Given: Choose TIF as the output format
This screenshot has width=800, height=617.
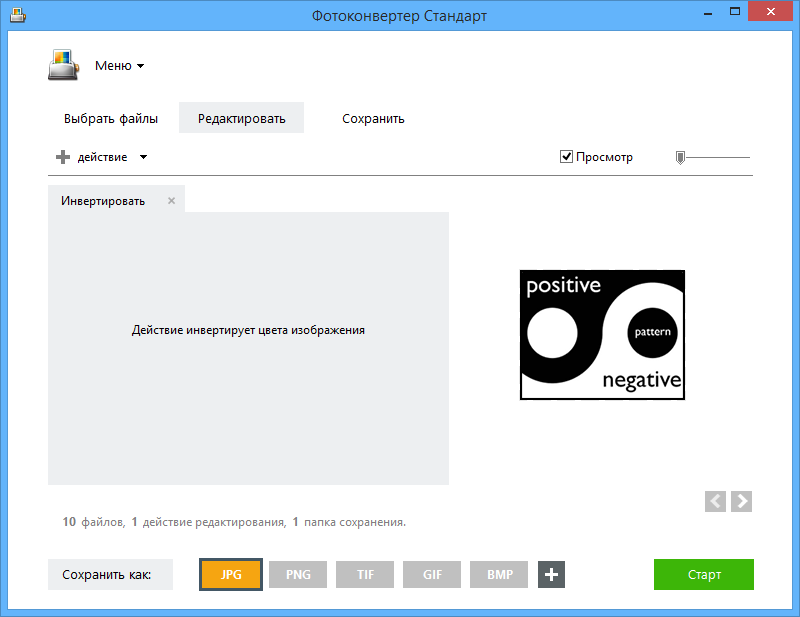Looking at the screenshot, I should tap(365, 575).
